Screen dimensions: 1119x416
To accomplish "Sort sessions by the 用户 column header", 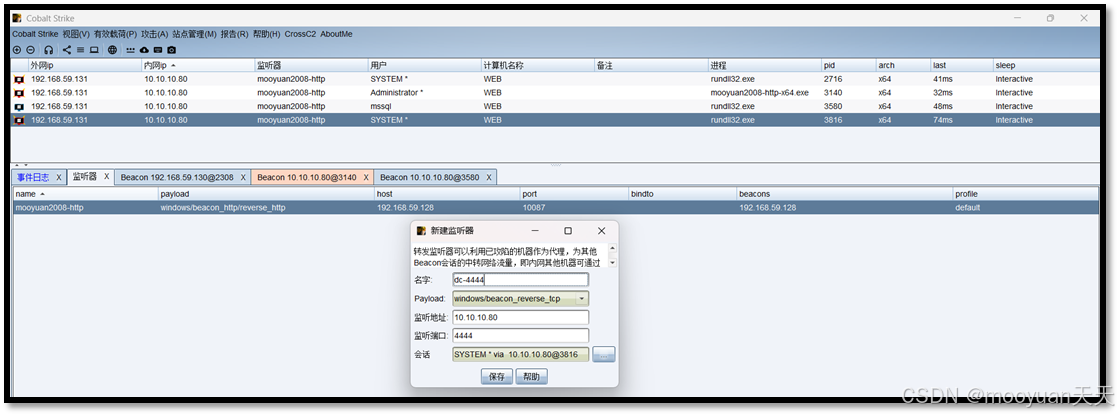I will 424,65.
